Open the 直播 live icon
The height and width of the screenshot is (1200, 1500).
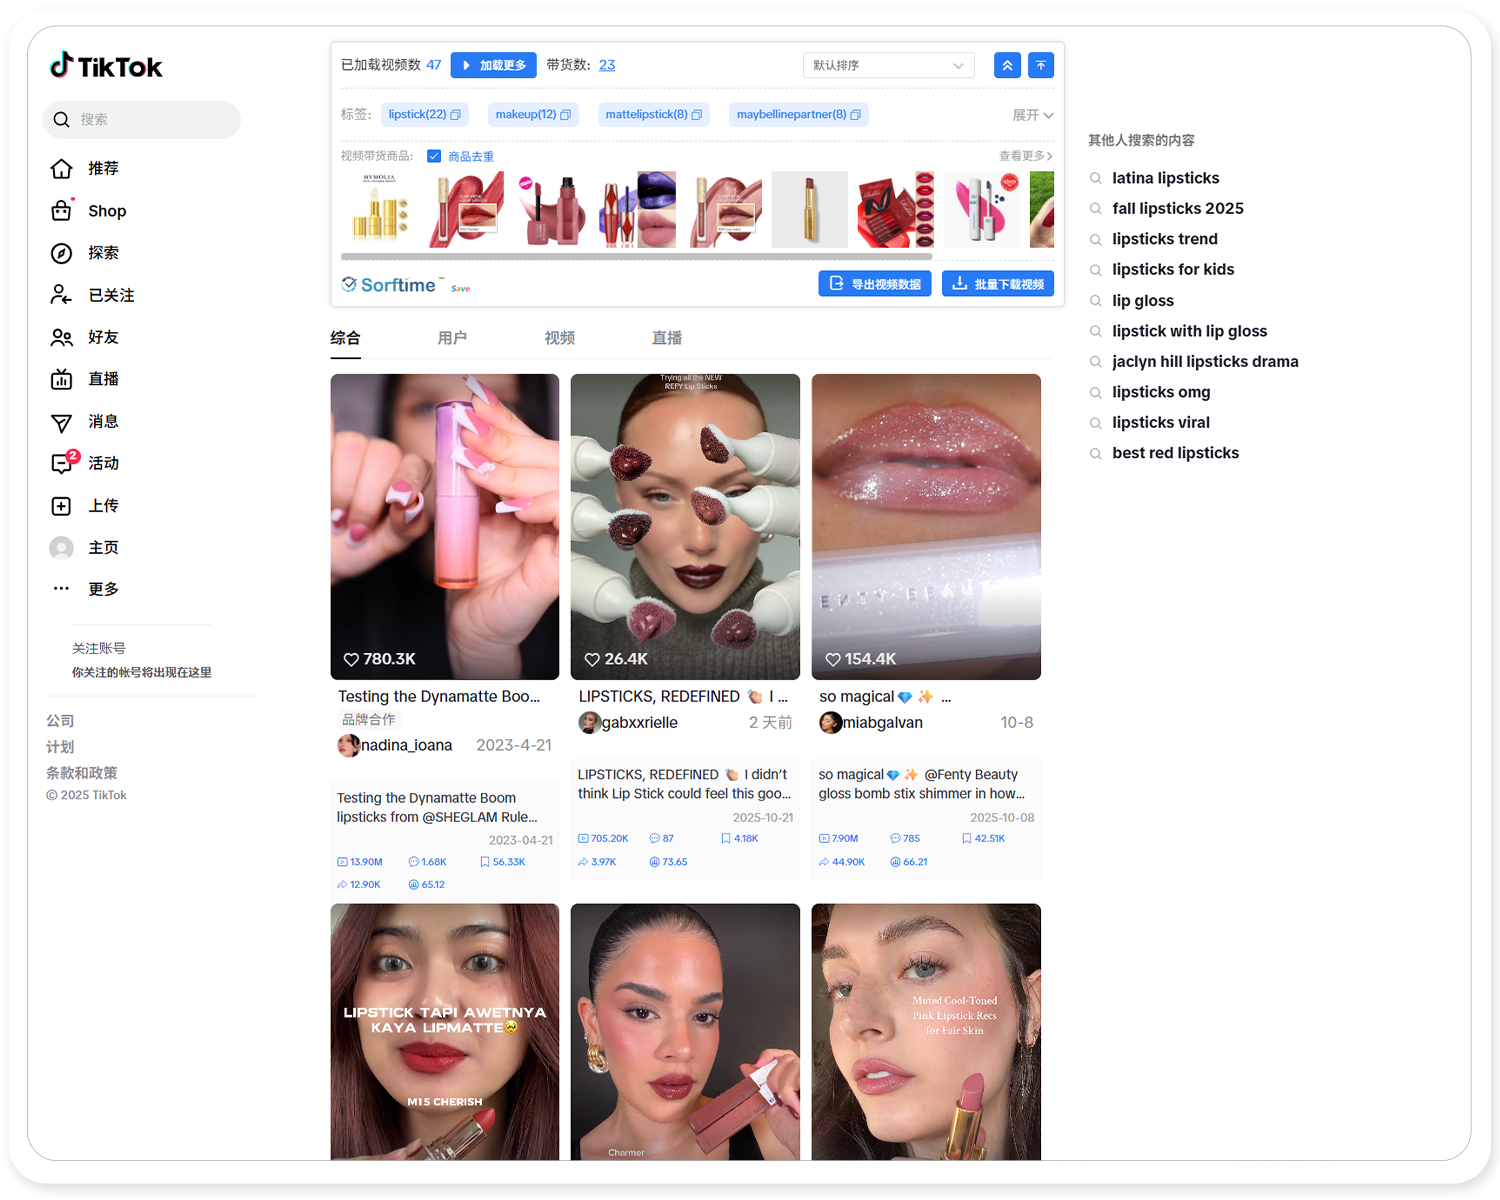[62, 378]
